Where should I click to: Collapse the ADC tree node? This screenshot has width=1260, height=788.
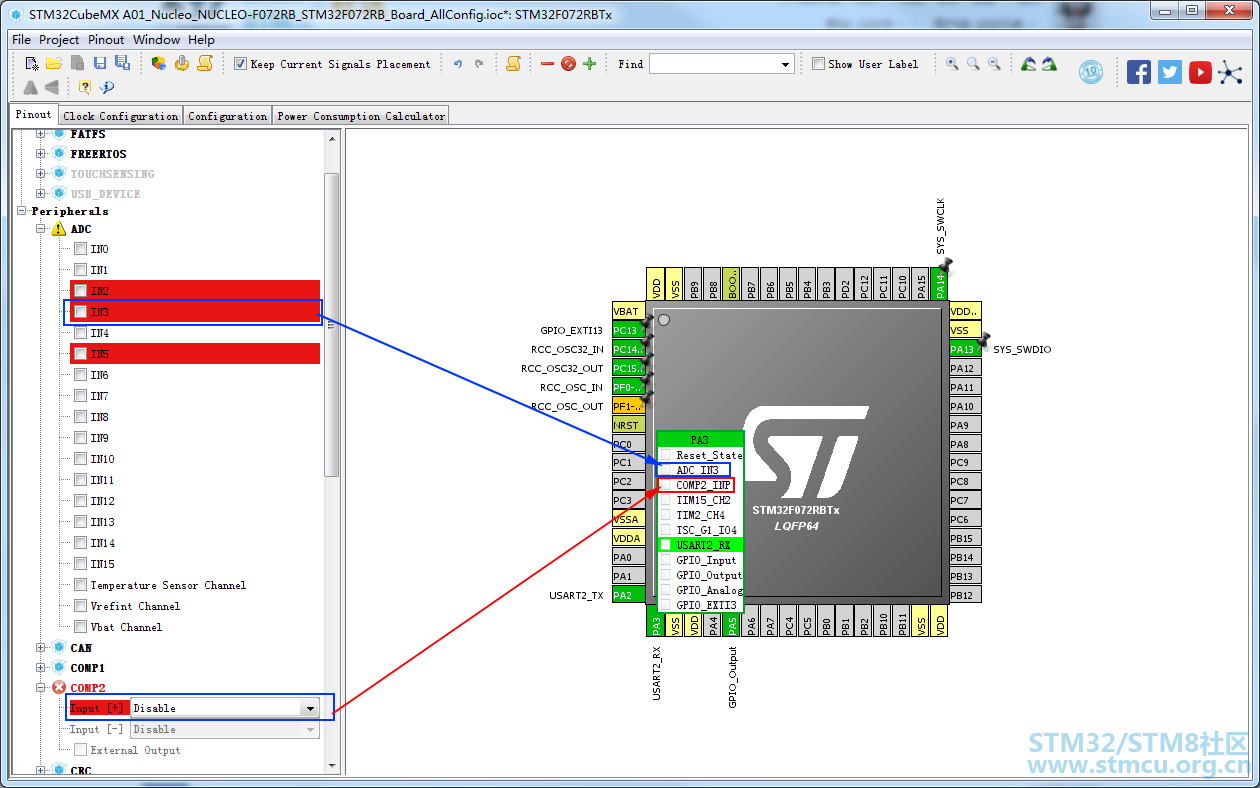[41, 229]
